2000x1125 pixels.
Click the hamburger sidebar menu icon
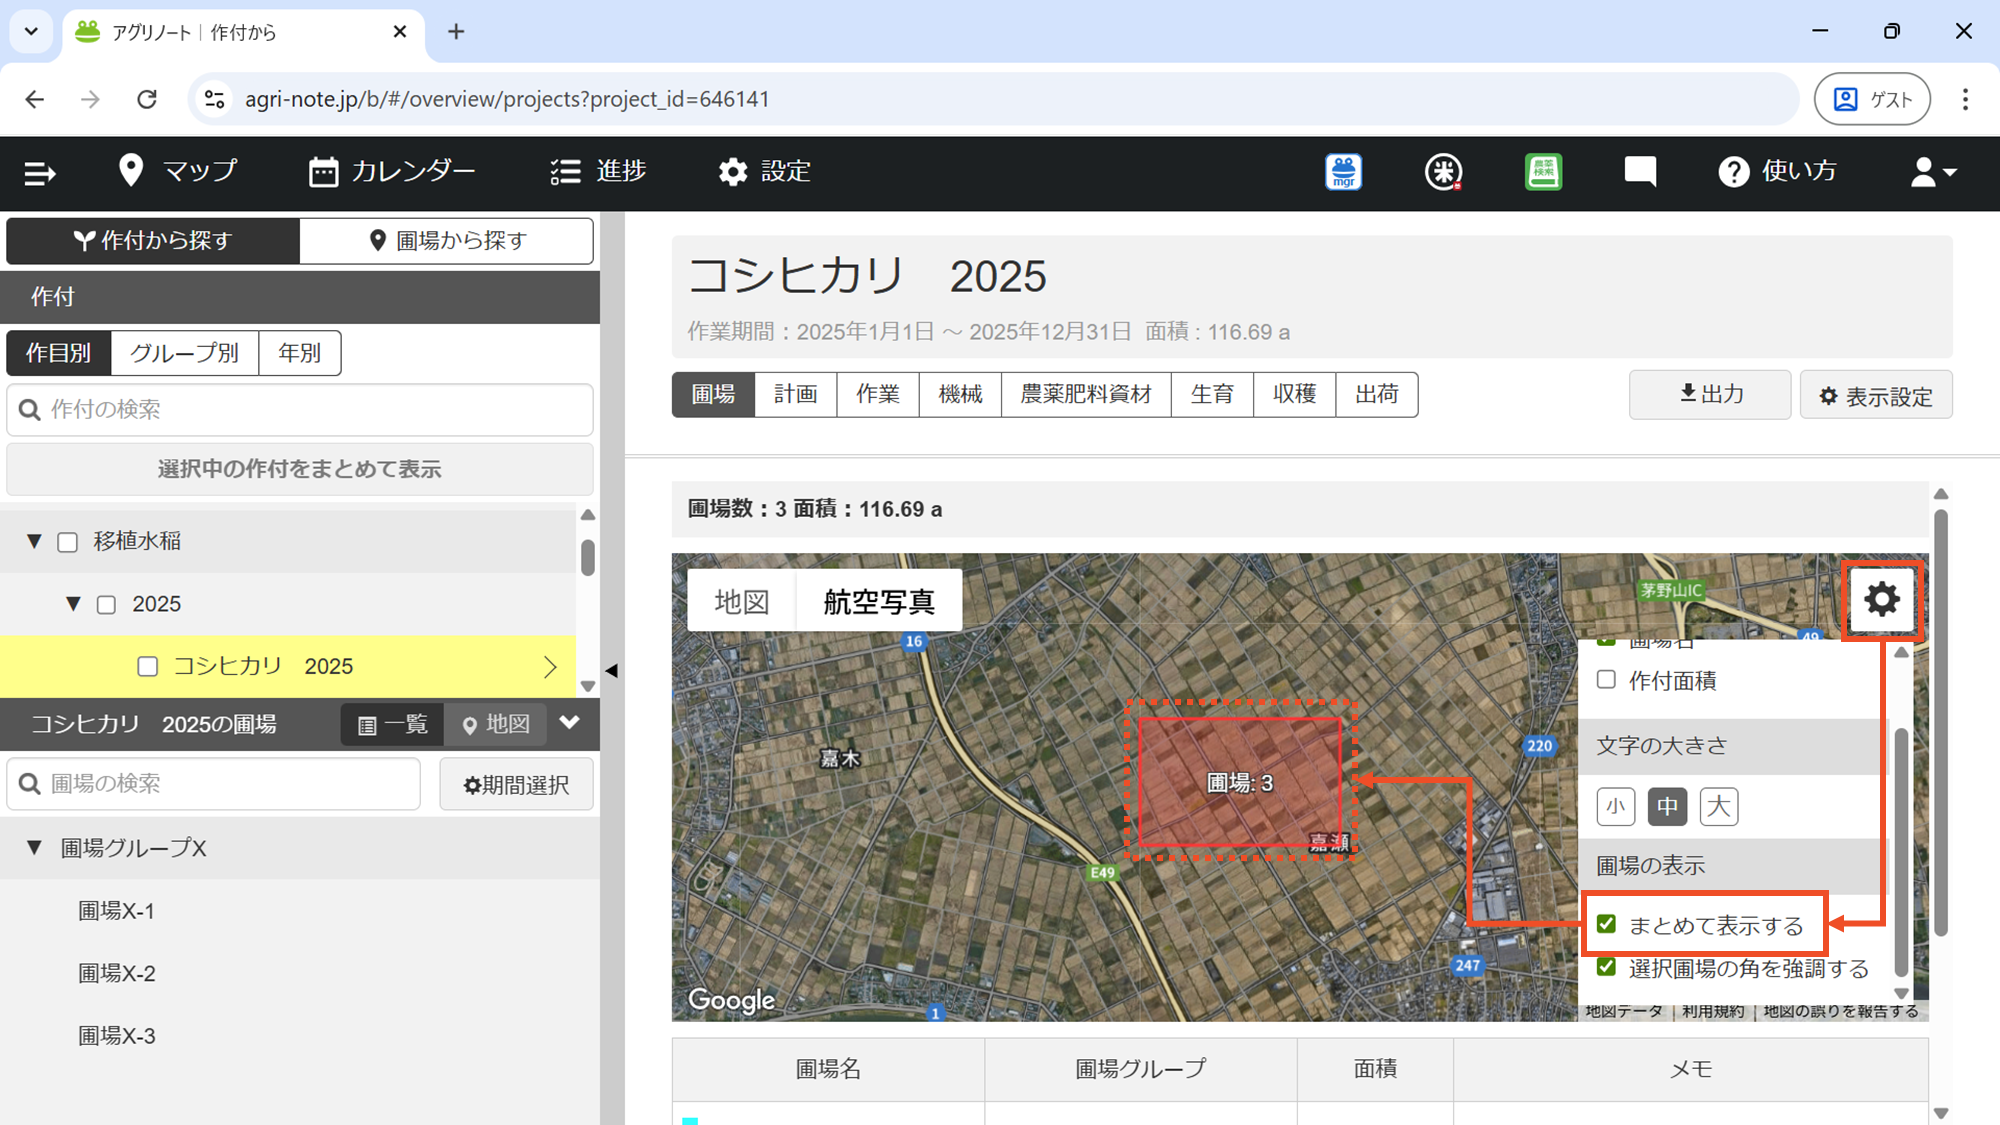click(x=39, y=173)
